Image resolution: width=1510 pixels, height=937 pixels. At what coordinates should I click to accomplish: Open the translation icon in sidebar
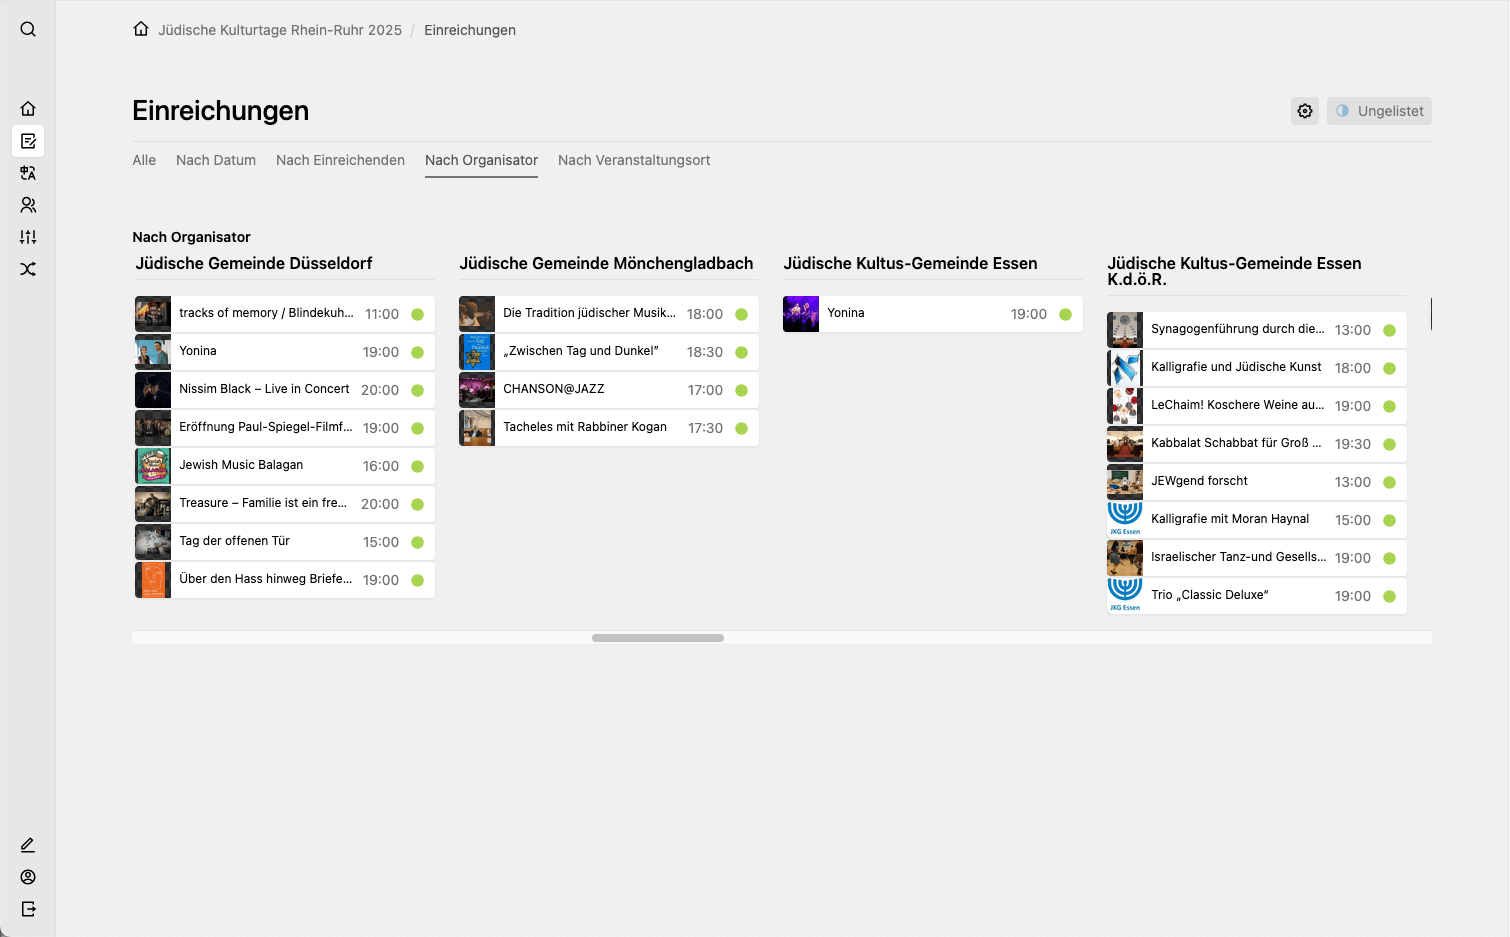28,173
